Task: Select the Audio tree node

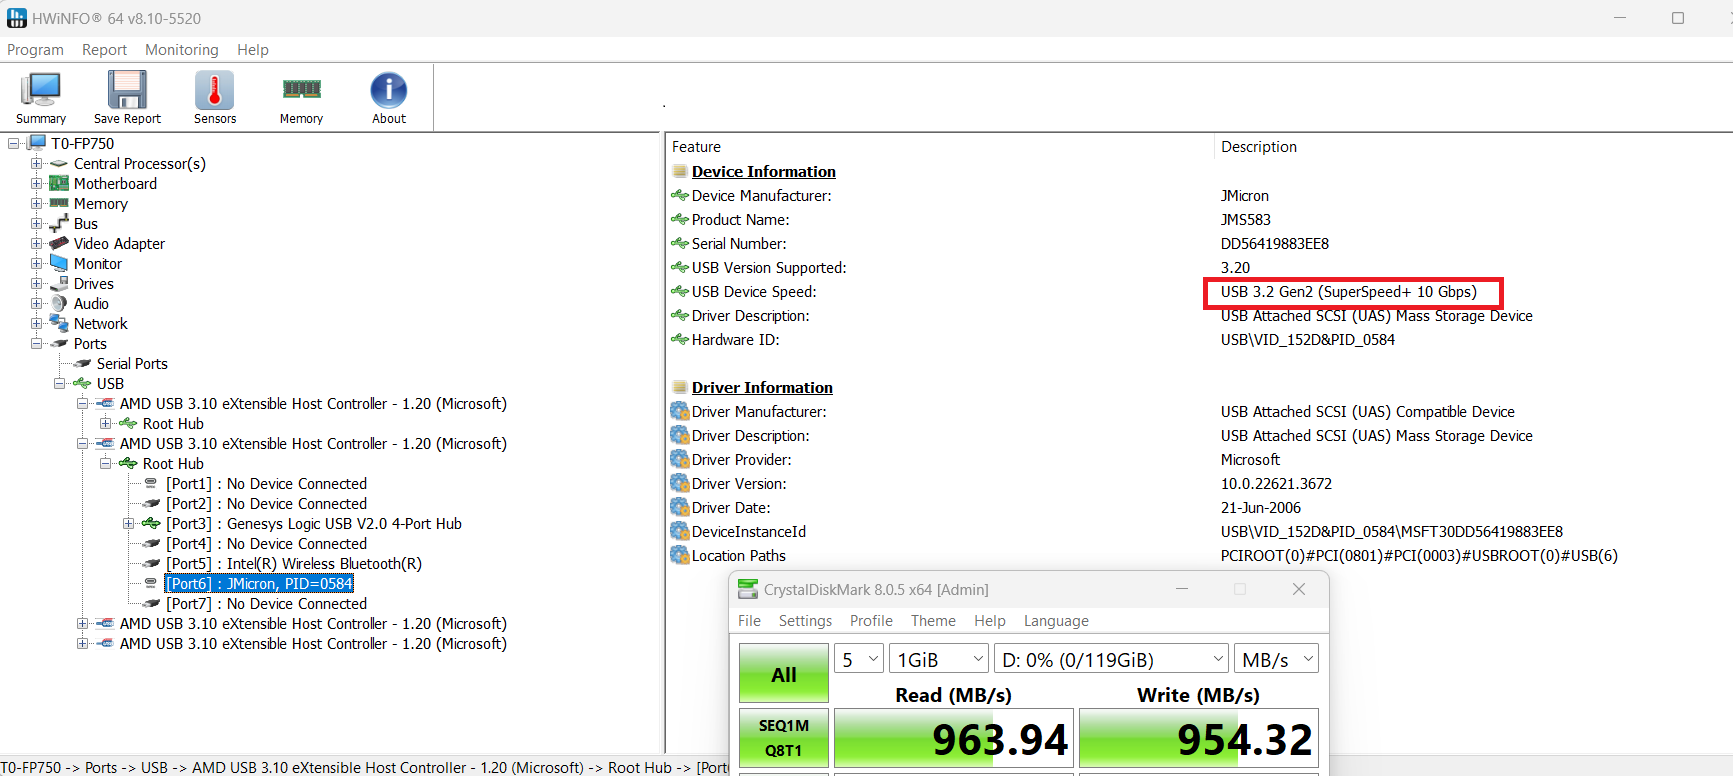Action: coord(91,304)
